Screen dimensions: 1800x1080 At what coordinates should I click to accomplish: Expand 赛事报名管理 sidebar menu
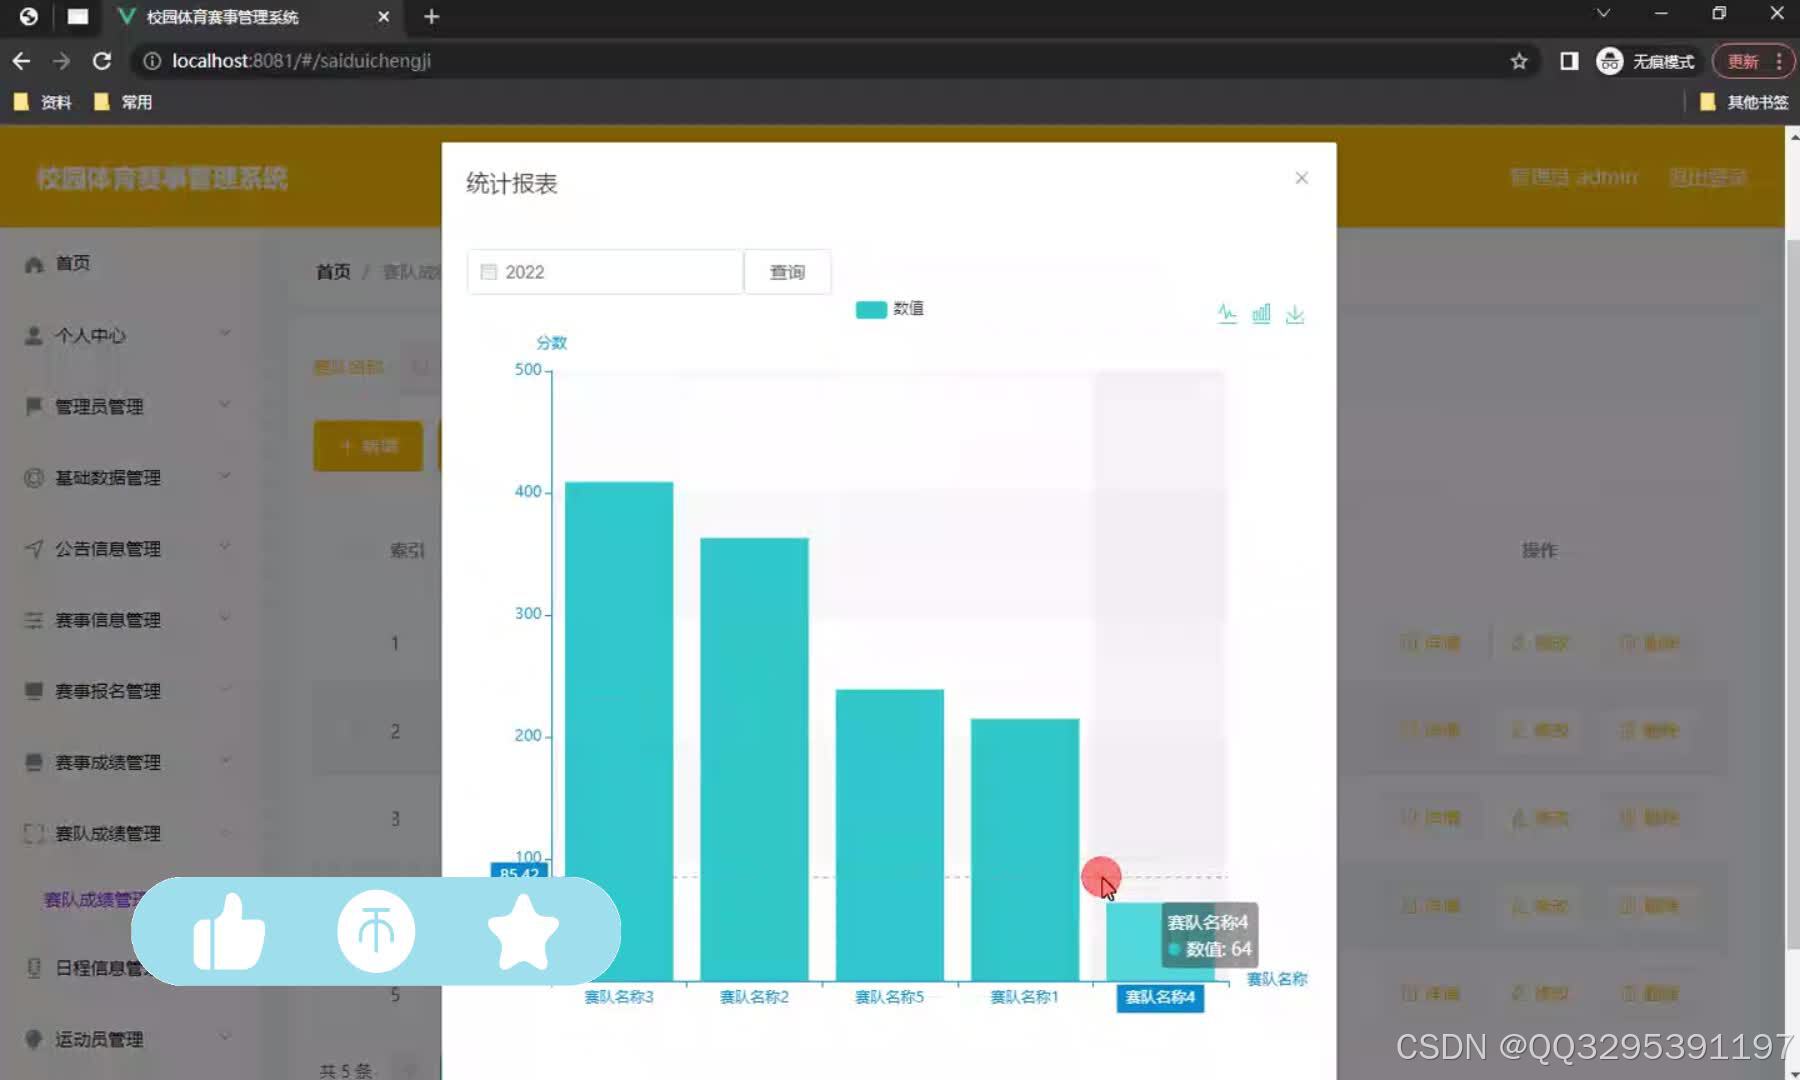130,691
